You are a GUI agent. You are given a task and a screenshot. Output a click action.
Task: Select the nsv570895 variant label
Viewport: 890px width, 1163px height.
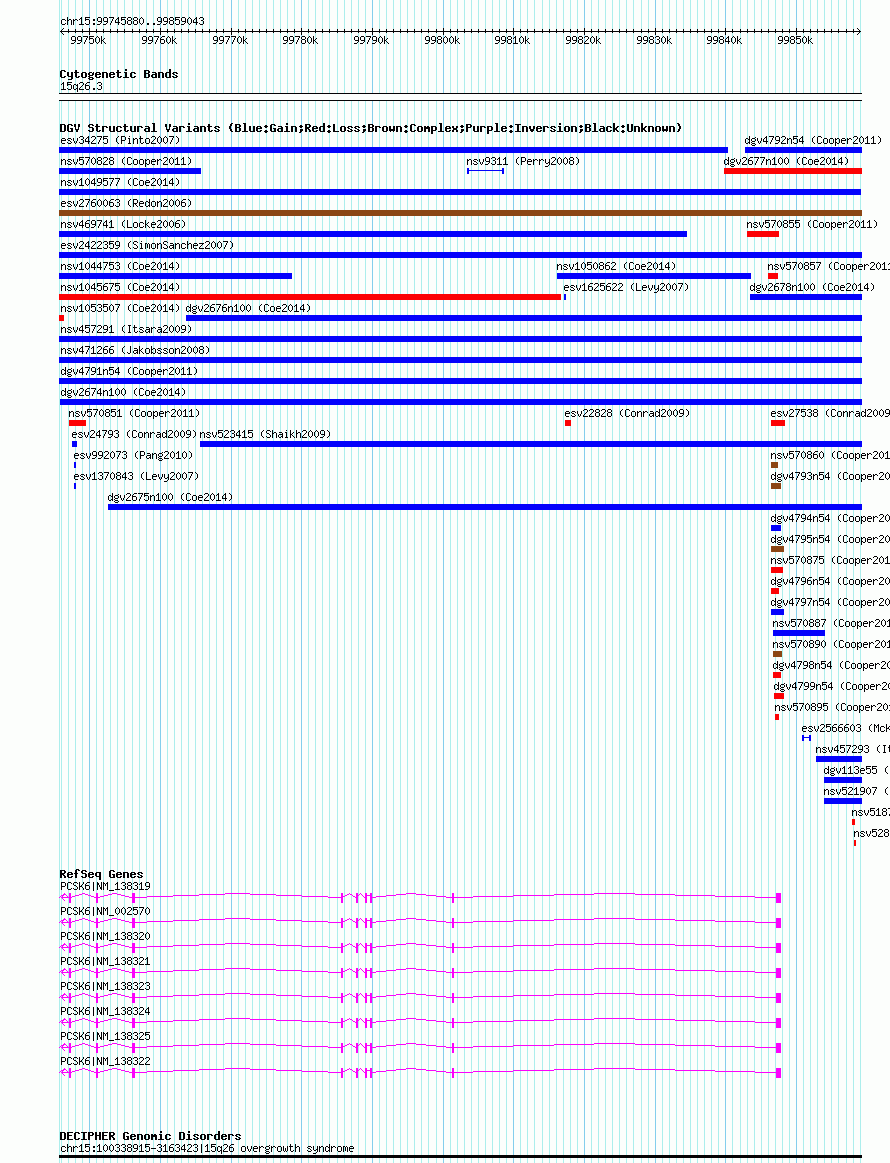832,708
